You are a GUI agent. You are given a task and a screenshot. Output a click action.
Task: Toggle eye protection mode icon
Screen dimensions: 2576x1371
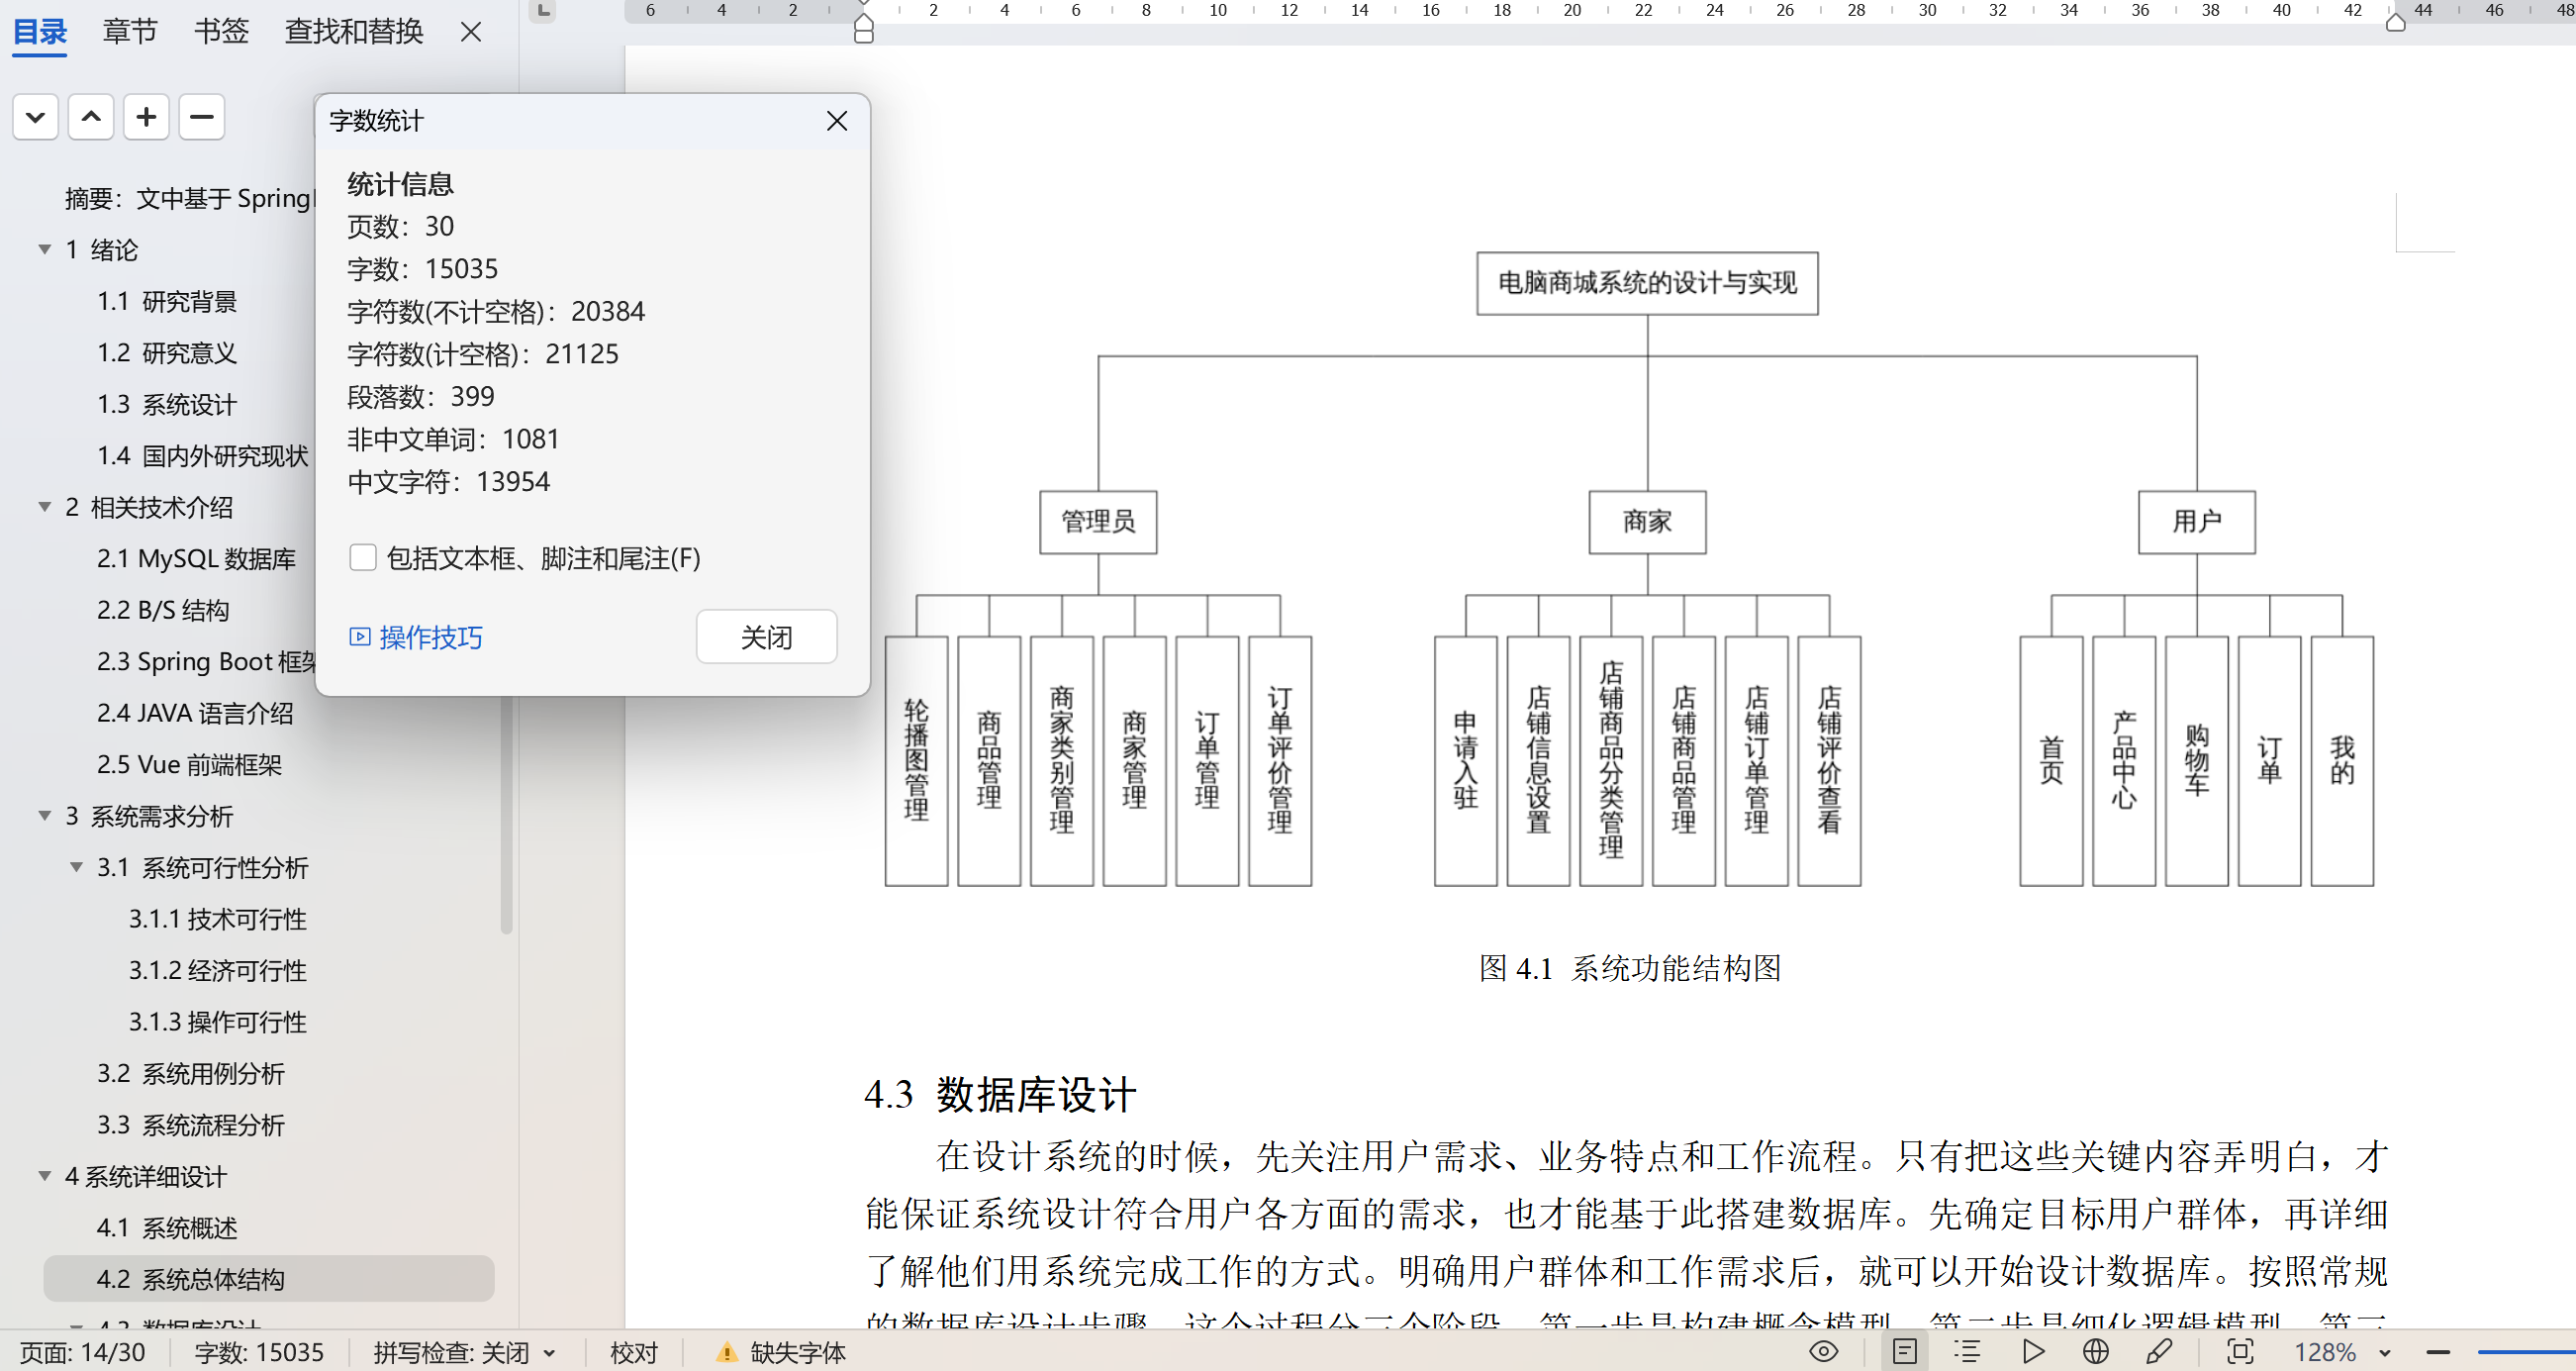[x=1823, y=1352]
